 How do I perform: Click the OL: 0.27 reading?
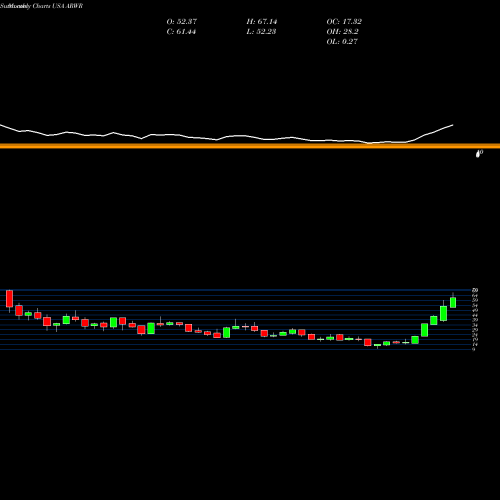click(342, 42)
